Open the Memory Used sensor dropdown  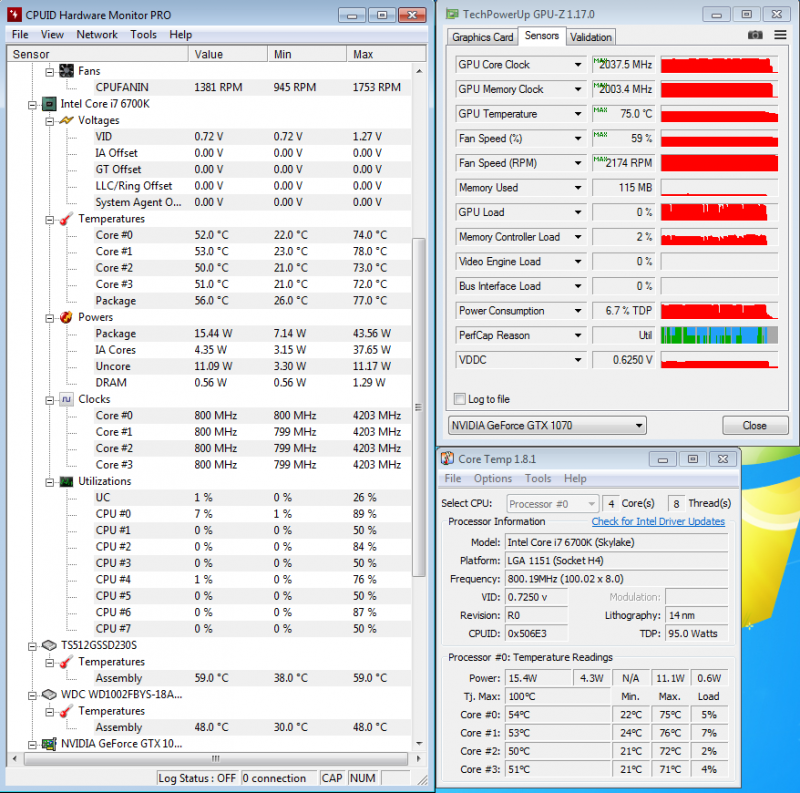click(x=578, y=188)
